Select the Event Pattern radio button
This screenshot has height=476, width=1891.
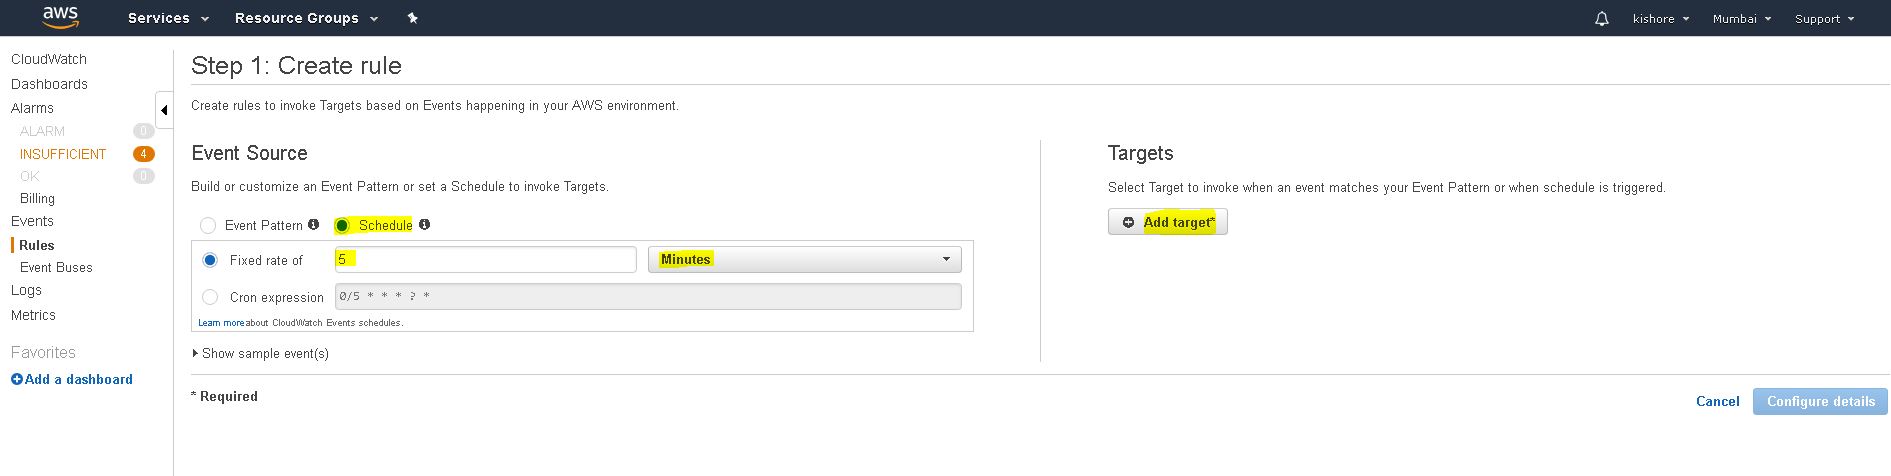(x=208, y=226)
